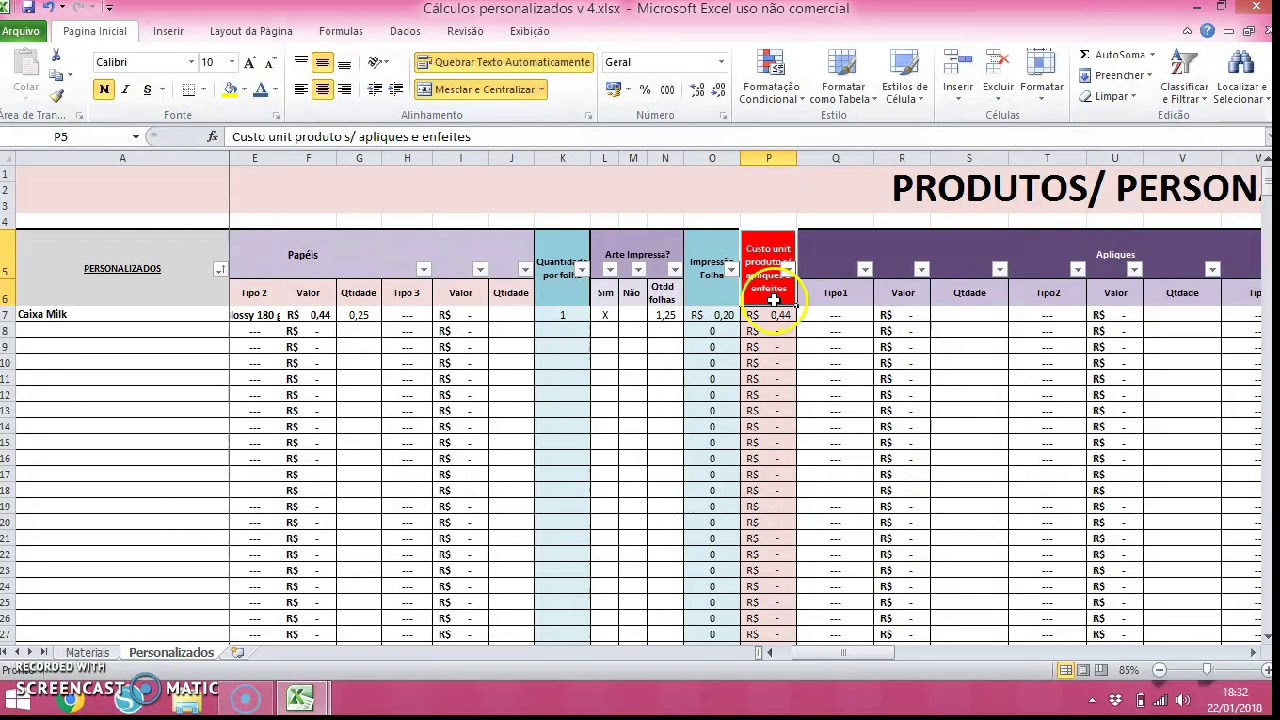The width and height of the screenshot is (1280, 720).
Task: Switch to the Revisão tab
Action: pyautogui.click(x=465, y=31)
